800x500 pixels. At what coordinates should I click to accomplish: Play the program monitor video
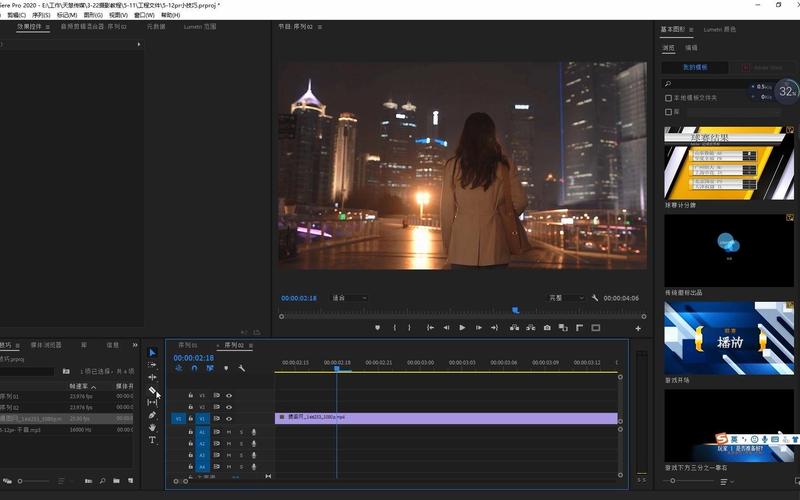tap(462, 328)
